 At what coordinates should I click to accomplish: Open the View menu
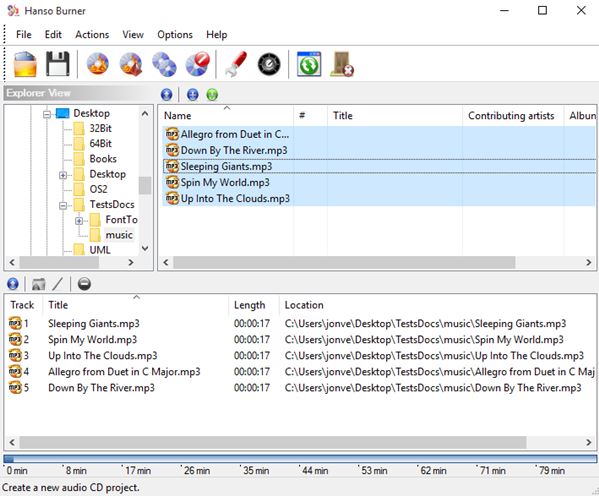[x=133, y=34]
